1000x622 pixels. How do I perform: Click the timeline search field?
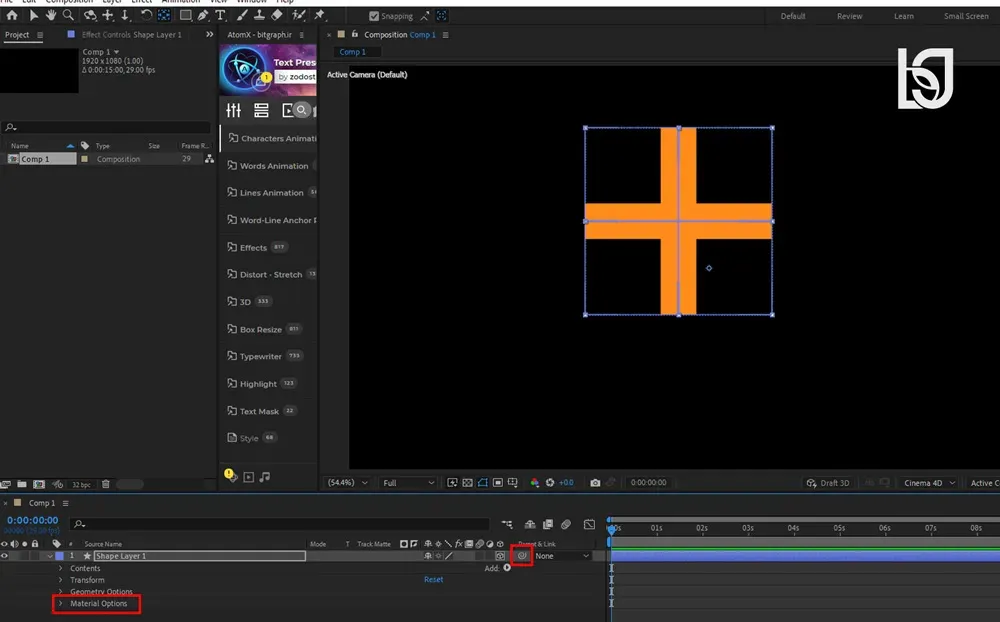(279, 524)
